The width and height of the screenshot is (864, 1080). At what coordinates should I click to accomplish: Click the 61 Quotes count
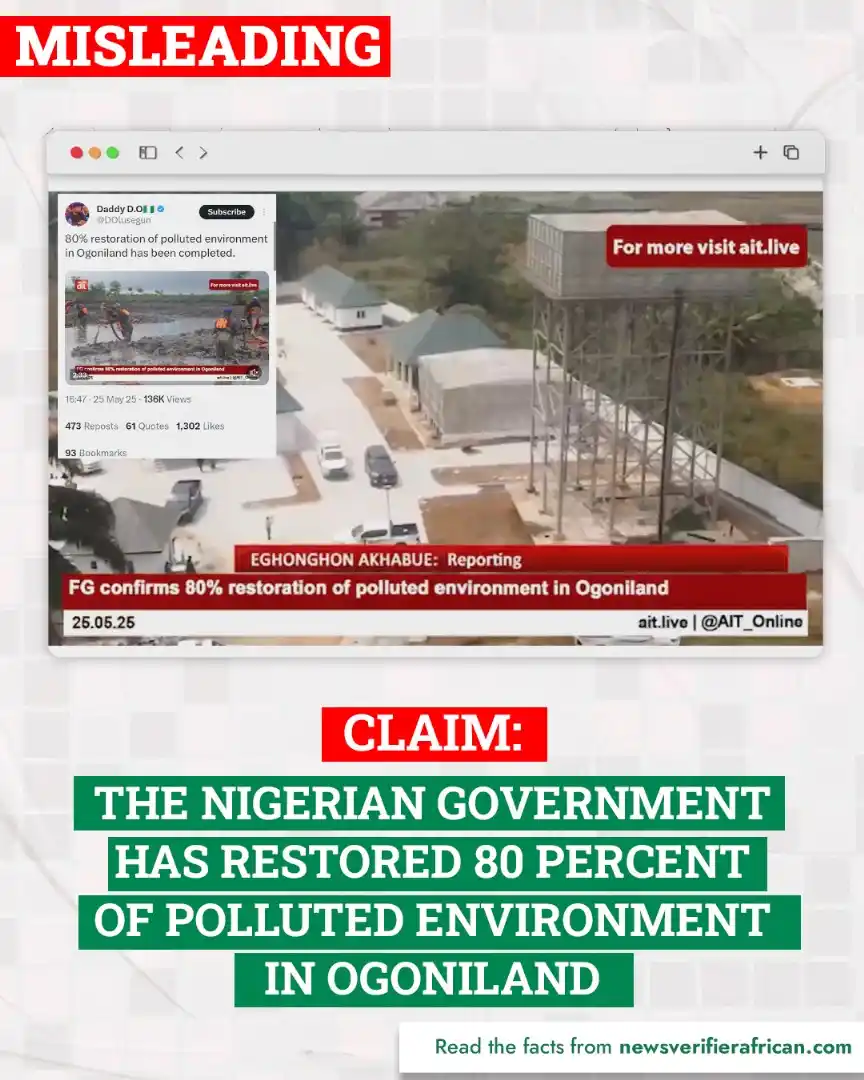click(x=147, y=426)
